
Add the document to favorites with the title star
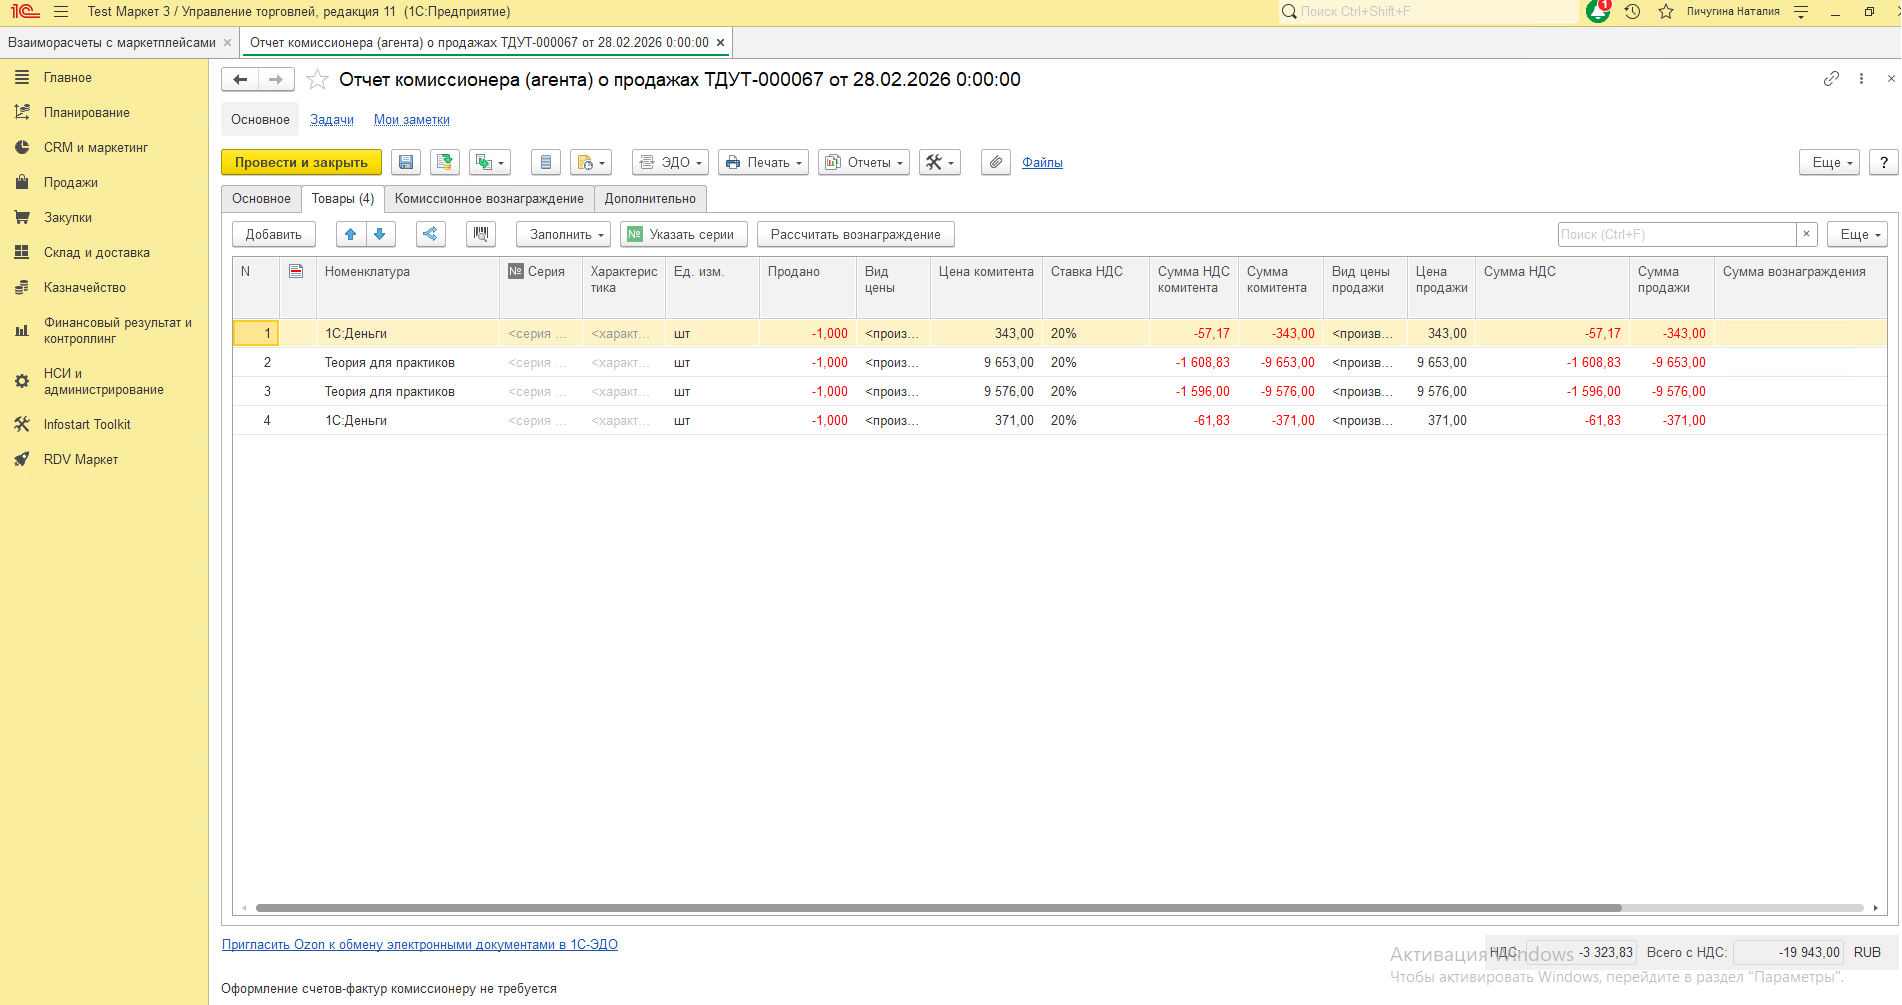pyautogui.click(x=317, y=80)
